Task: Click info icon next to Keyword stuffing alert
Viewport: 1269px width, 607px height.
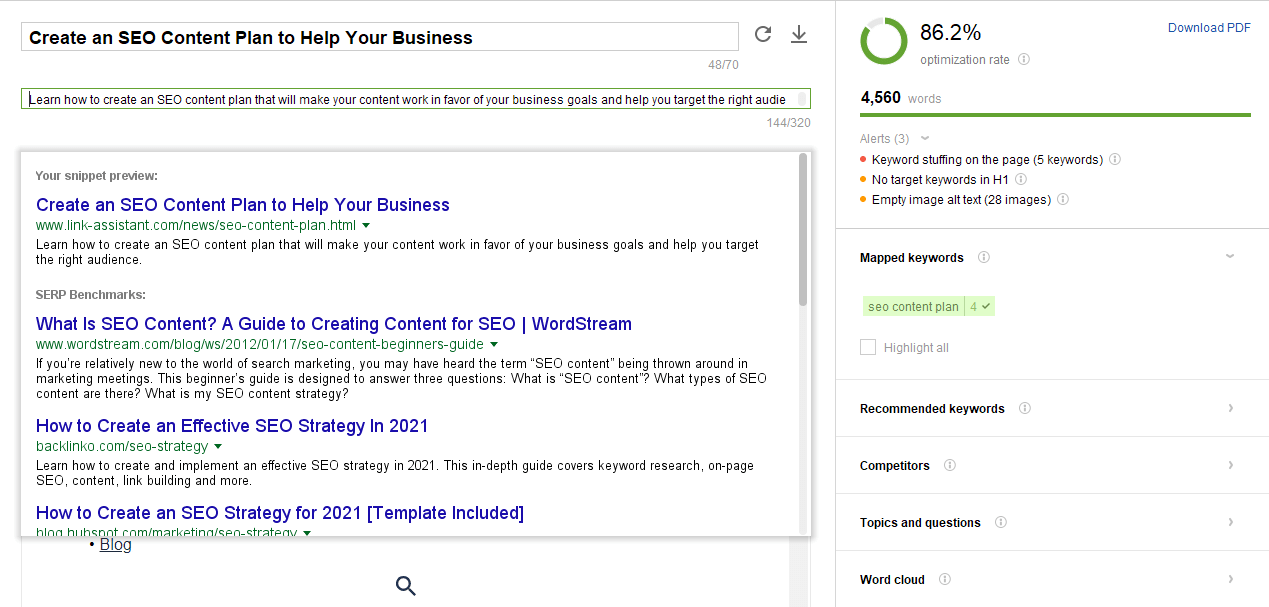Action: [1115, 160]
